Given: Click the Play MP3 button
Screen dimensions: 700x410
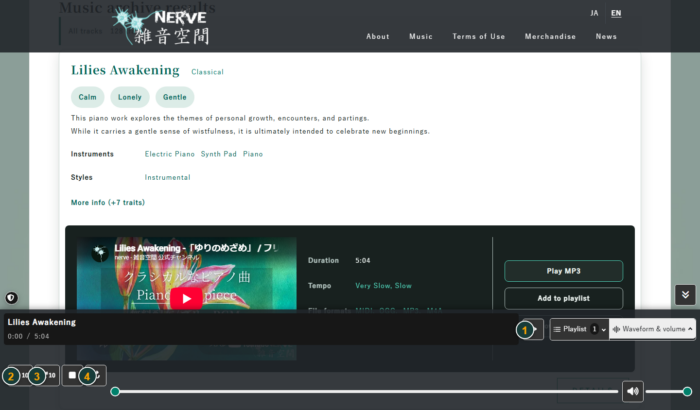Looking at the screenshot, I should 563,271.
